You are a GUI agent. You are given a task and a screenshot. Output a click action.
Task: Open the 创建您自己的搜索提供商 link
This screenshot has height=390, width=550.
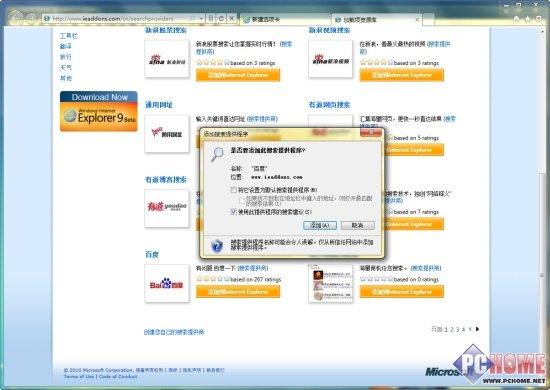[x=174, y=332]
